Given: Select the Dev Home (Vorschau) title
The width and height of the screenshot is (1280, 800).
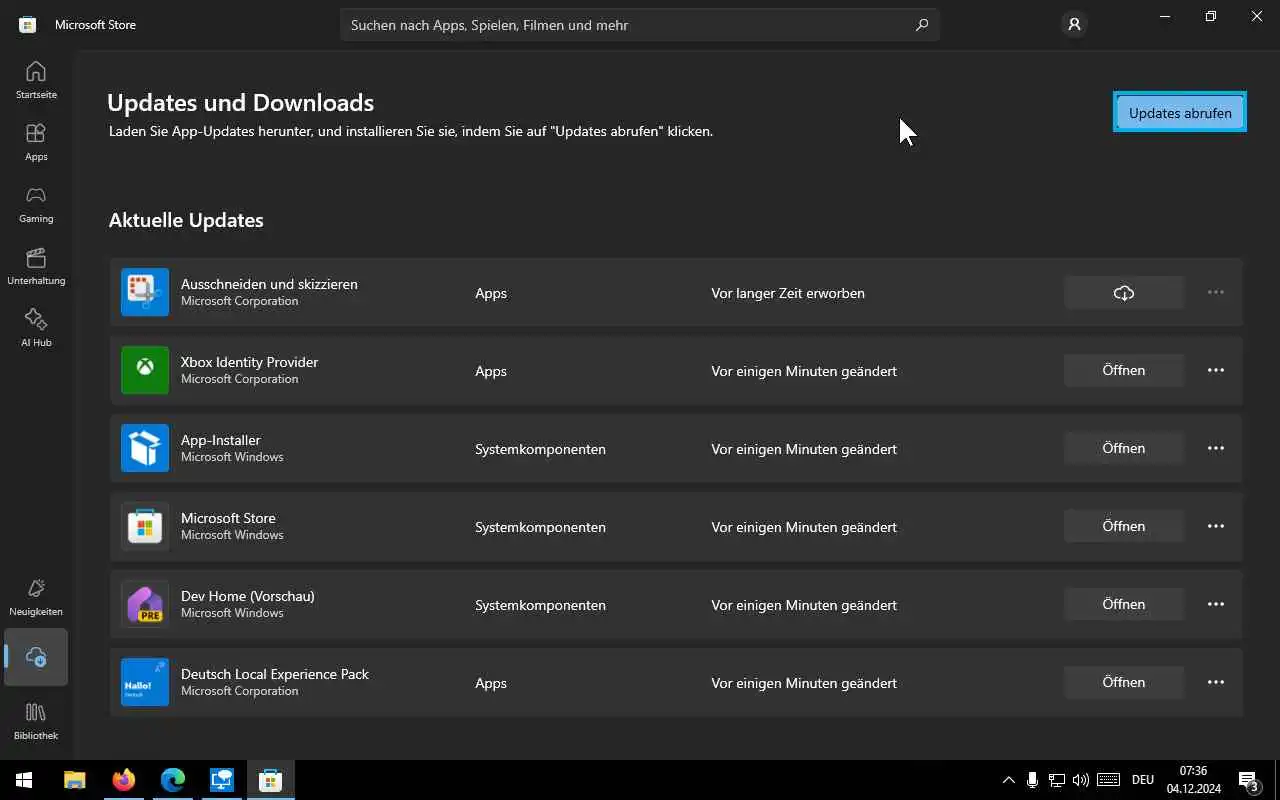Looking at the screenshot, I should coord(248,596).
